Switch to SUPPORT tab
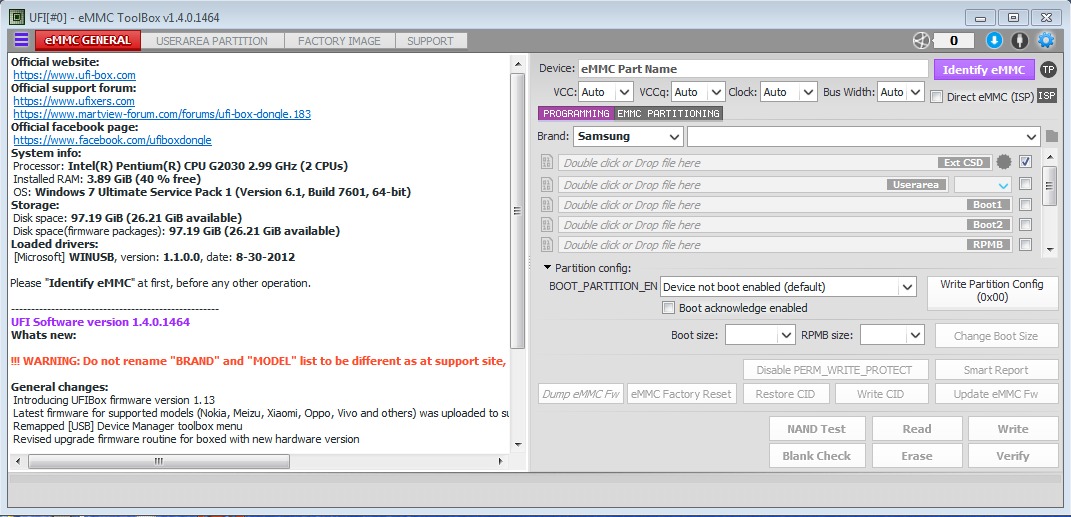Viewport: 1071px width, 517px height. tap(430, 41)
